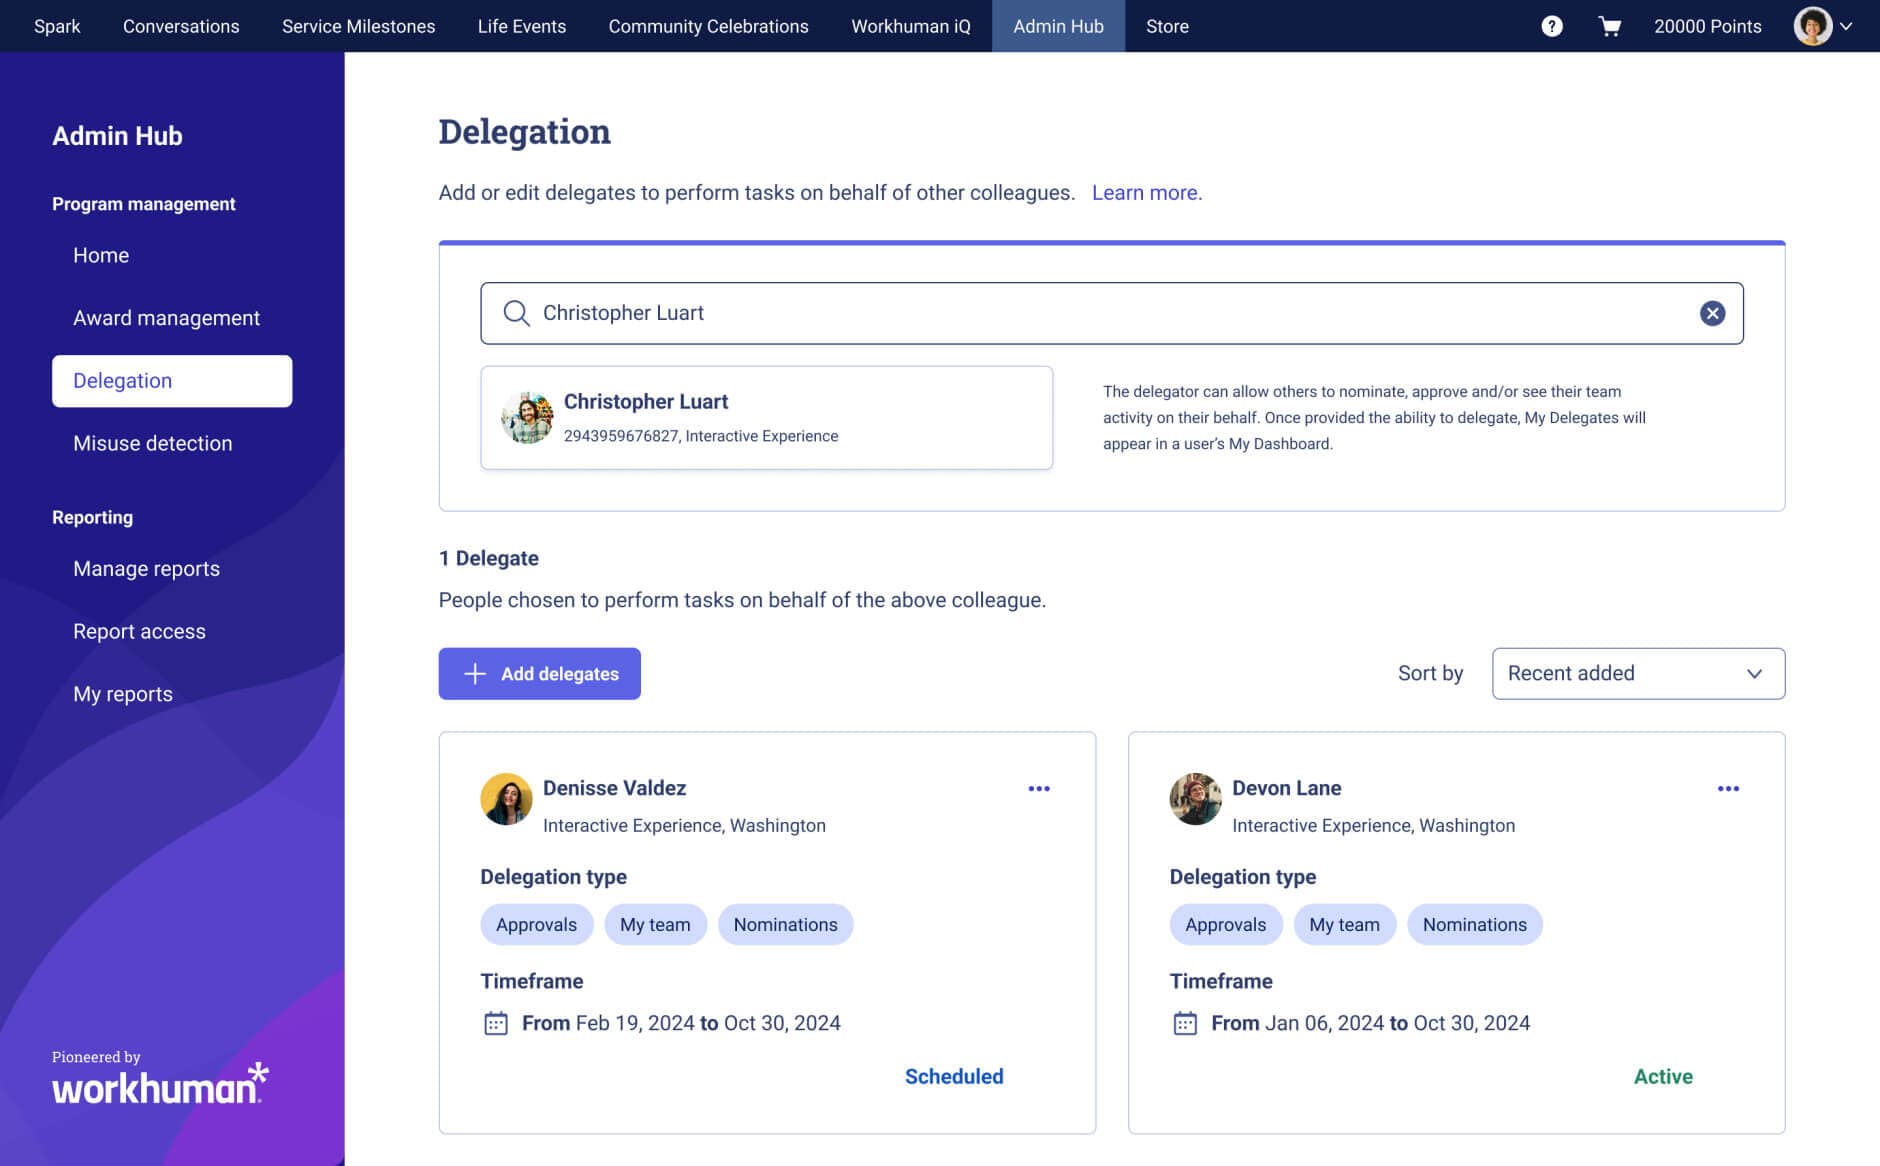Open the help question mark icon
This screenshot has height=1166, width=1880.
point(1552,26)
